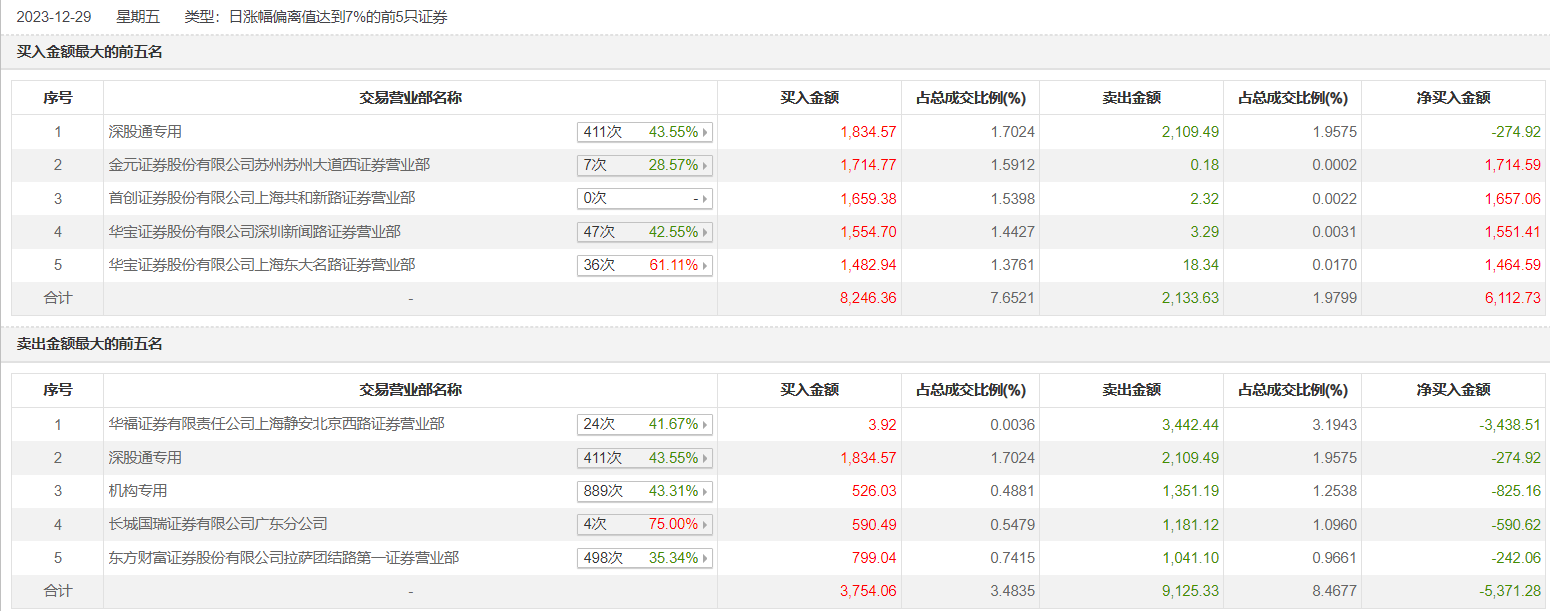1550x611 pixels.
Task: Open the 889次 43.31% dropdown for 机构专用
Action: point(645,491)
